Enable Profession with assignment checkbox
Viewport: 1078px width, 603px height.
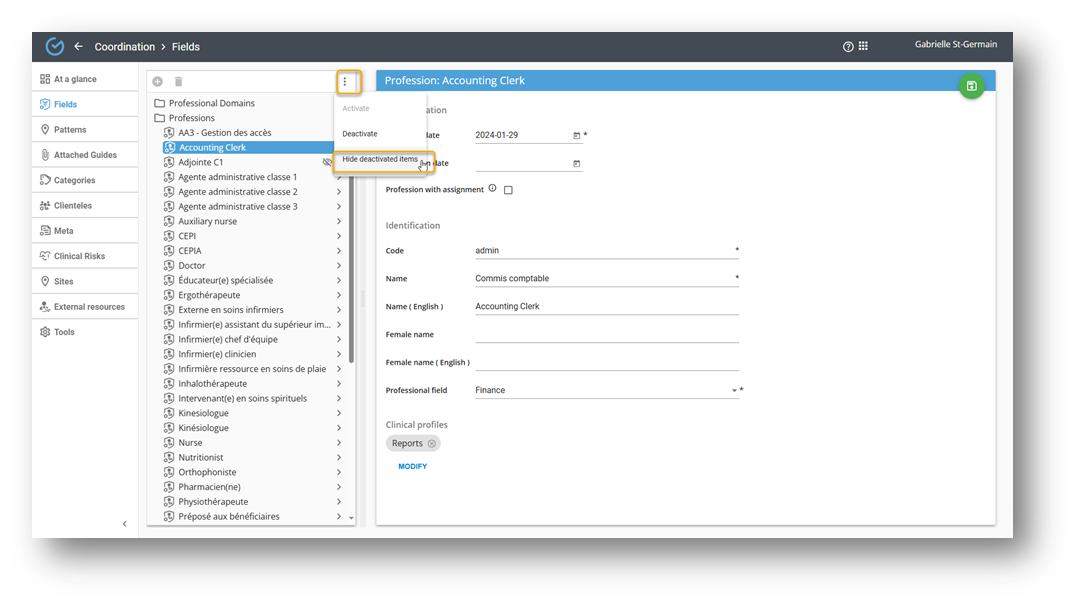(508, 190)
